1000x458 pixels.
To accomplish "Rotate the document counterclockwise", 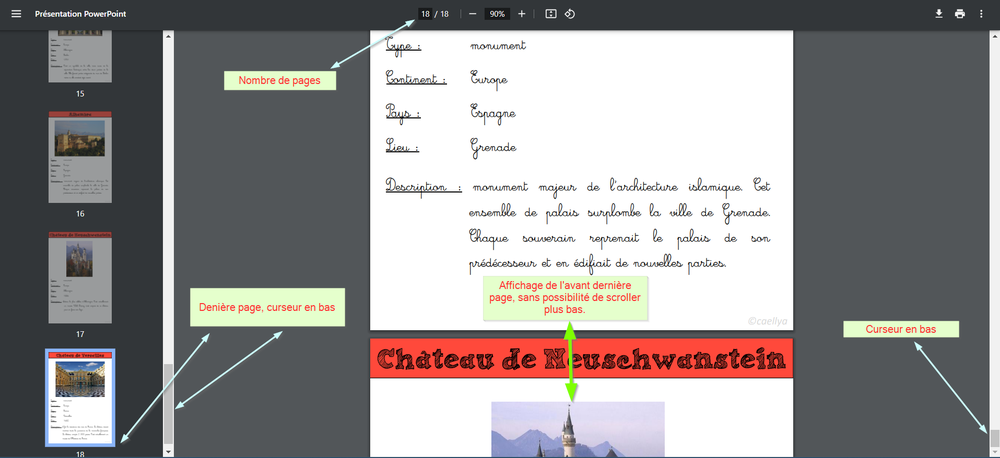I will (570, 14).
